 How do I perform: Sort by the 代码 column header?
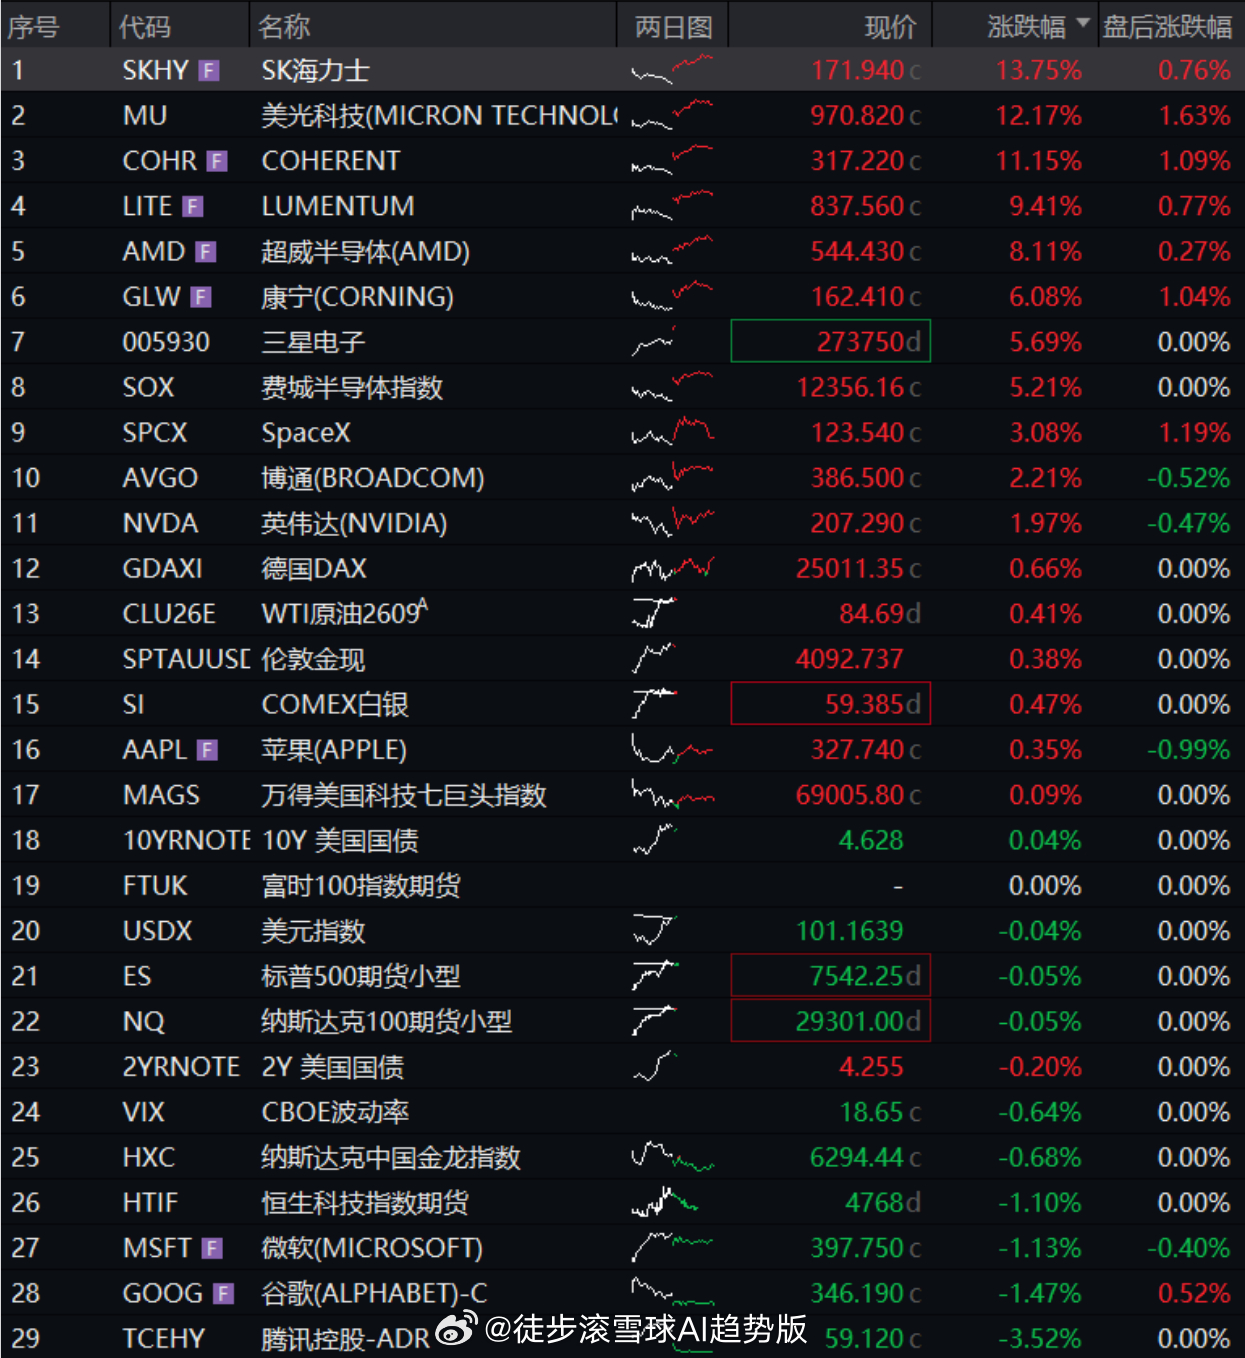pos(145,27)
